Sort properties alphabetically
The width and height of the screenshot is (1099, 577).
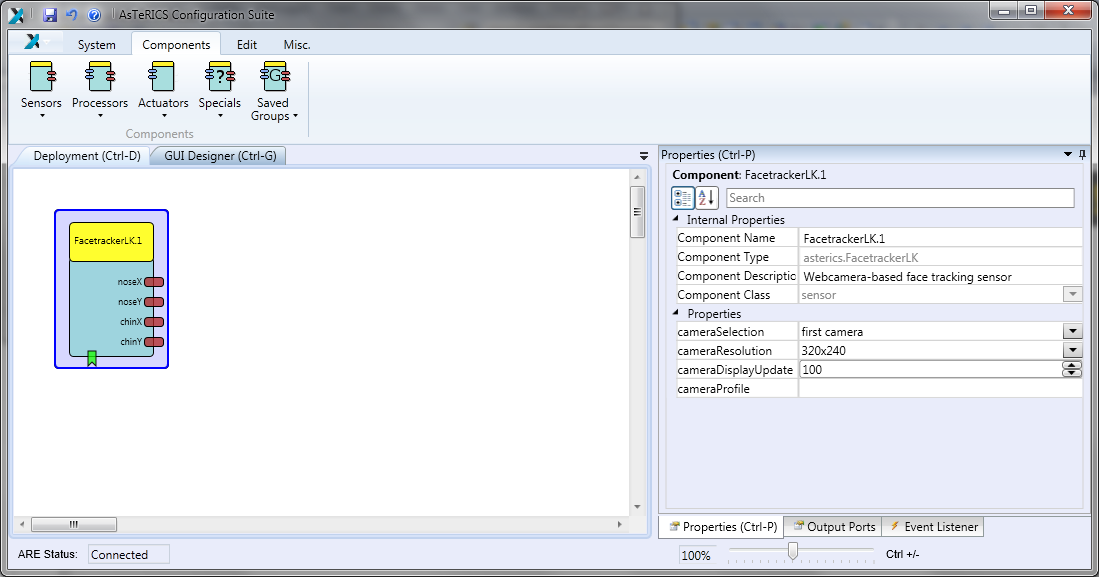click(706, 198)
